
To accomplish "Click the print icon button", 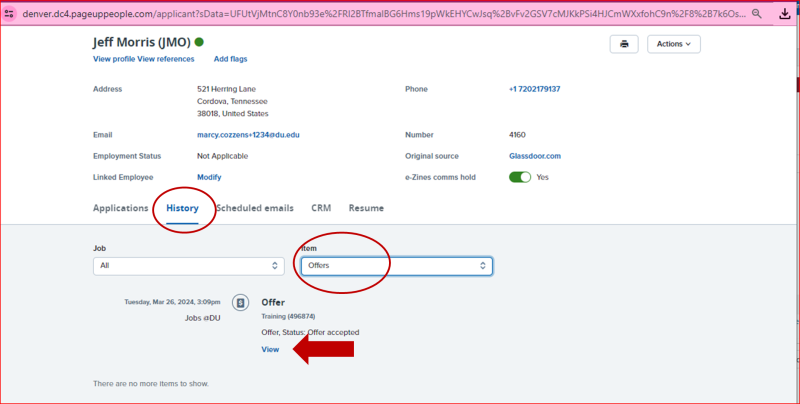I will [624, 44].
